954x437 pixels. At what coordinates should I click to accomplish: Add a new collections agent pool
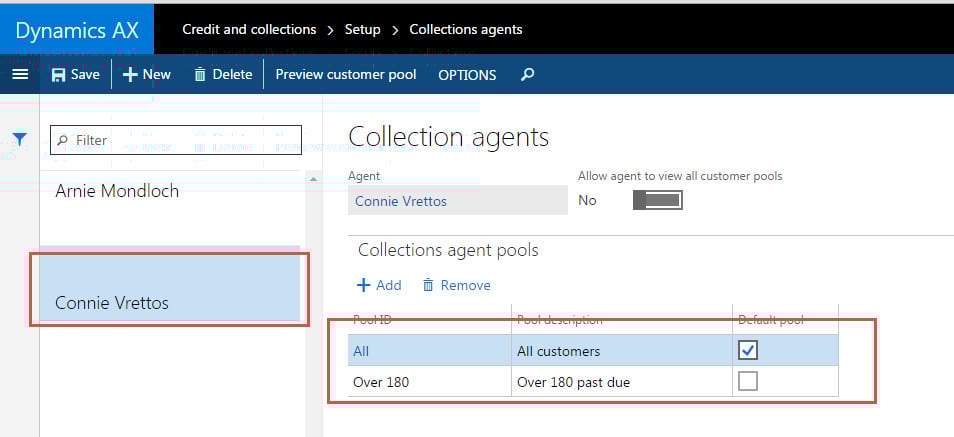379,285
